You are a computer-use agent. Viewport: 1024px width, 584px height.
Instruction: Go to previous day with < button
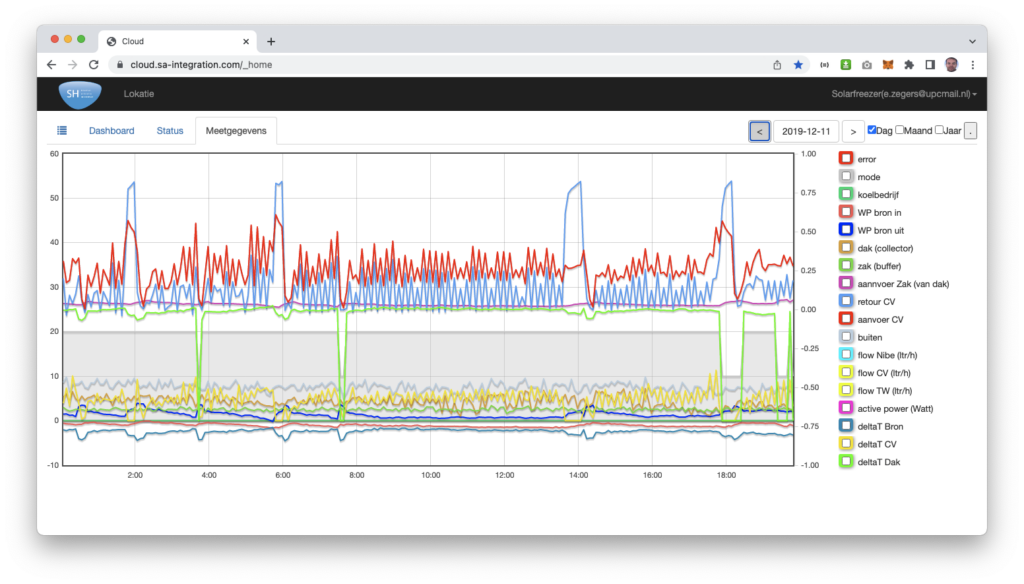[x=759, y=131]
